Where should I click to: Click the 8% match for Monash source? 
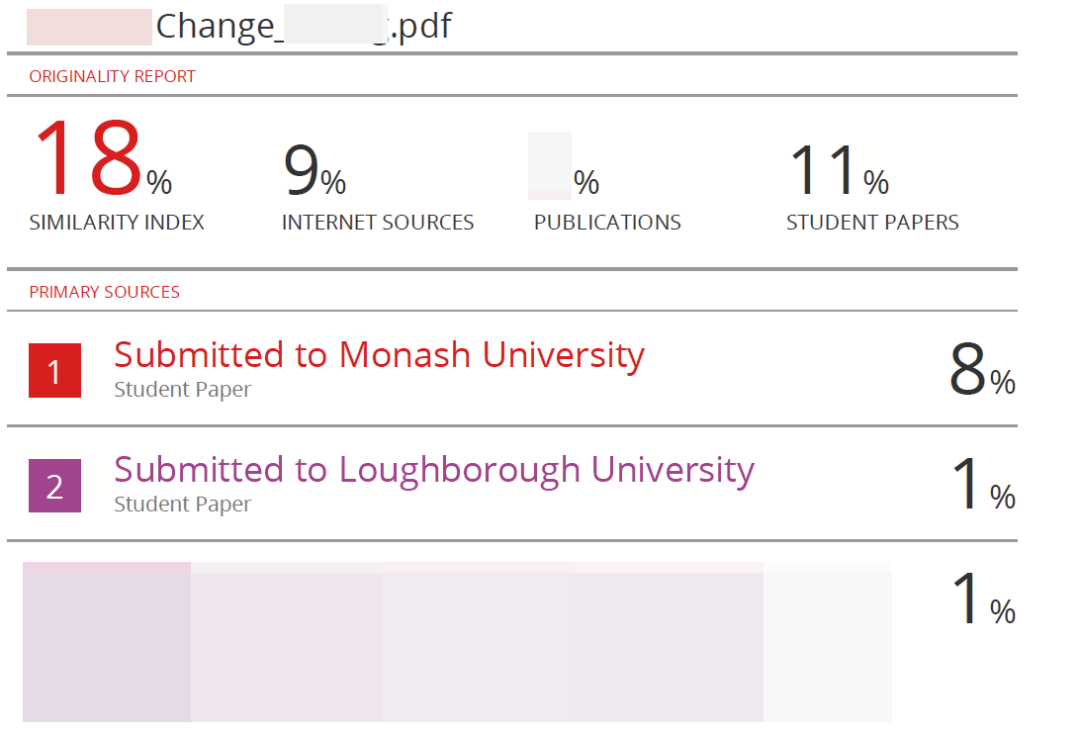click(982, 371)
